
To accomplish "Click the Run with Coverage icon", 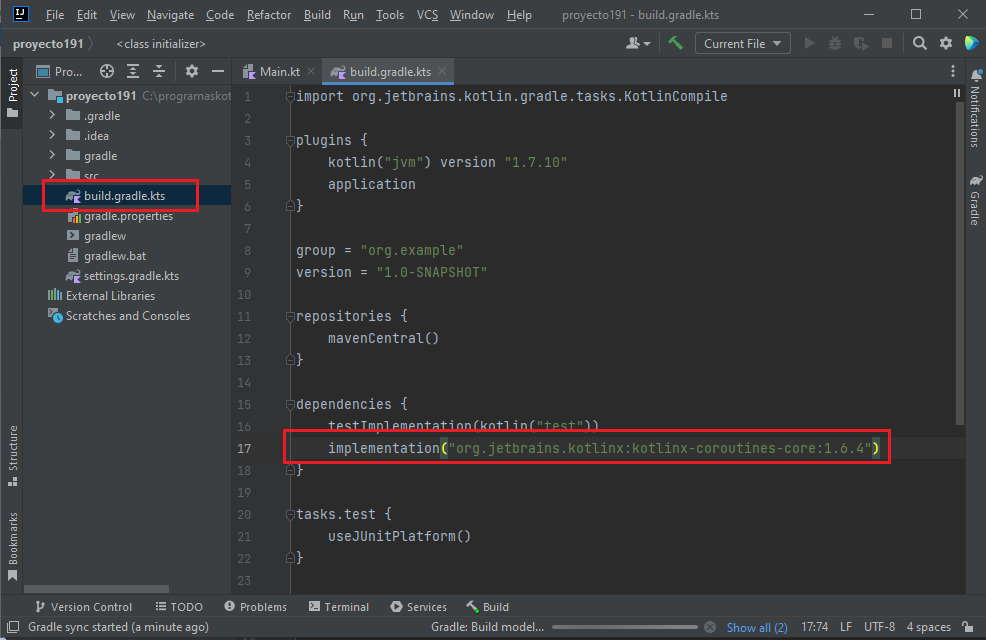I will tap(861, 43).
